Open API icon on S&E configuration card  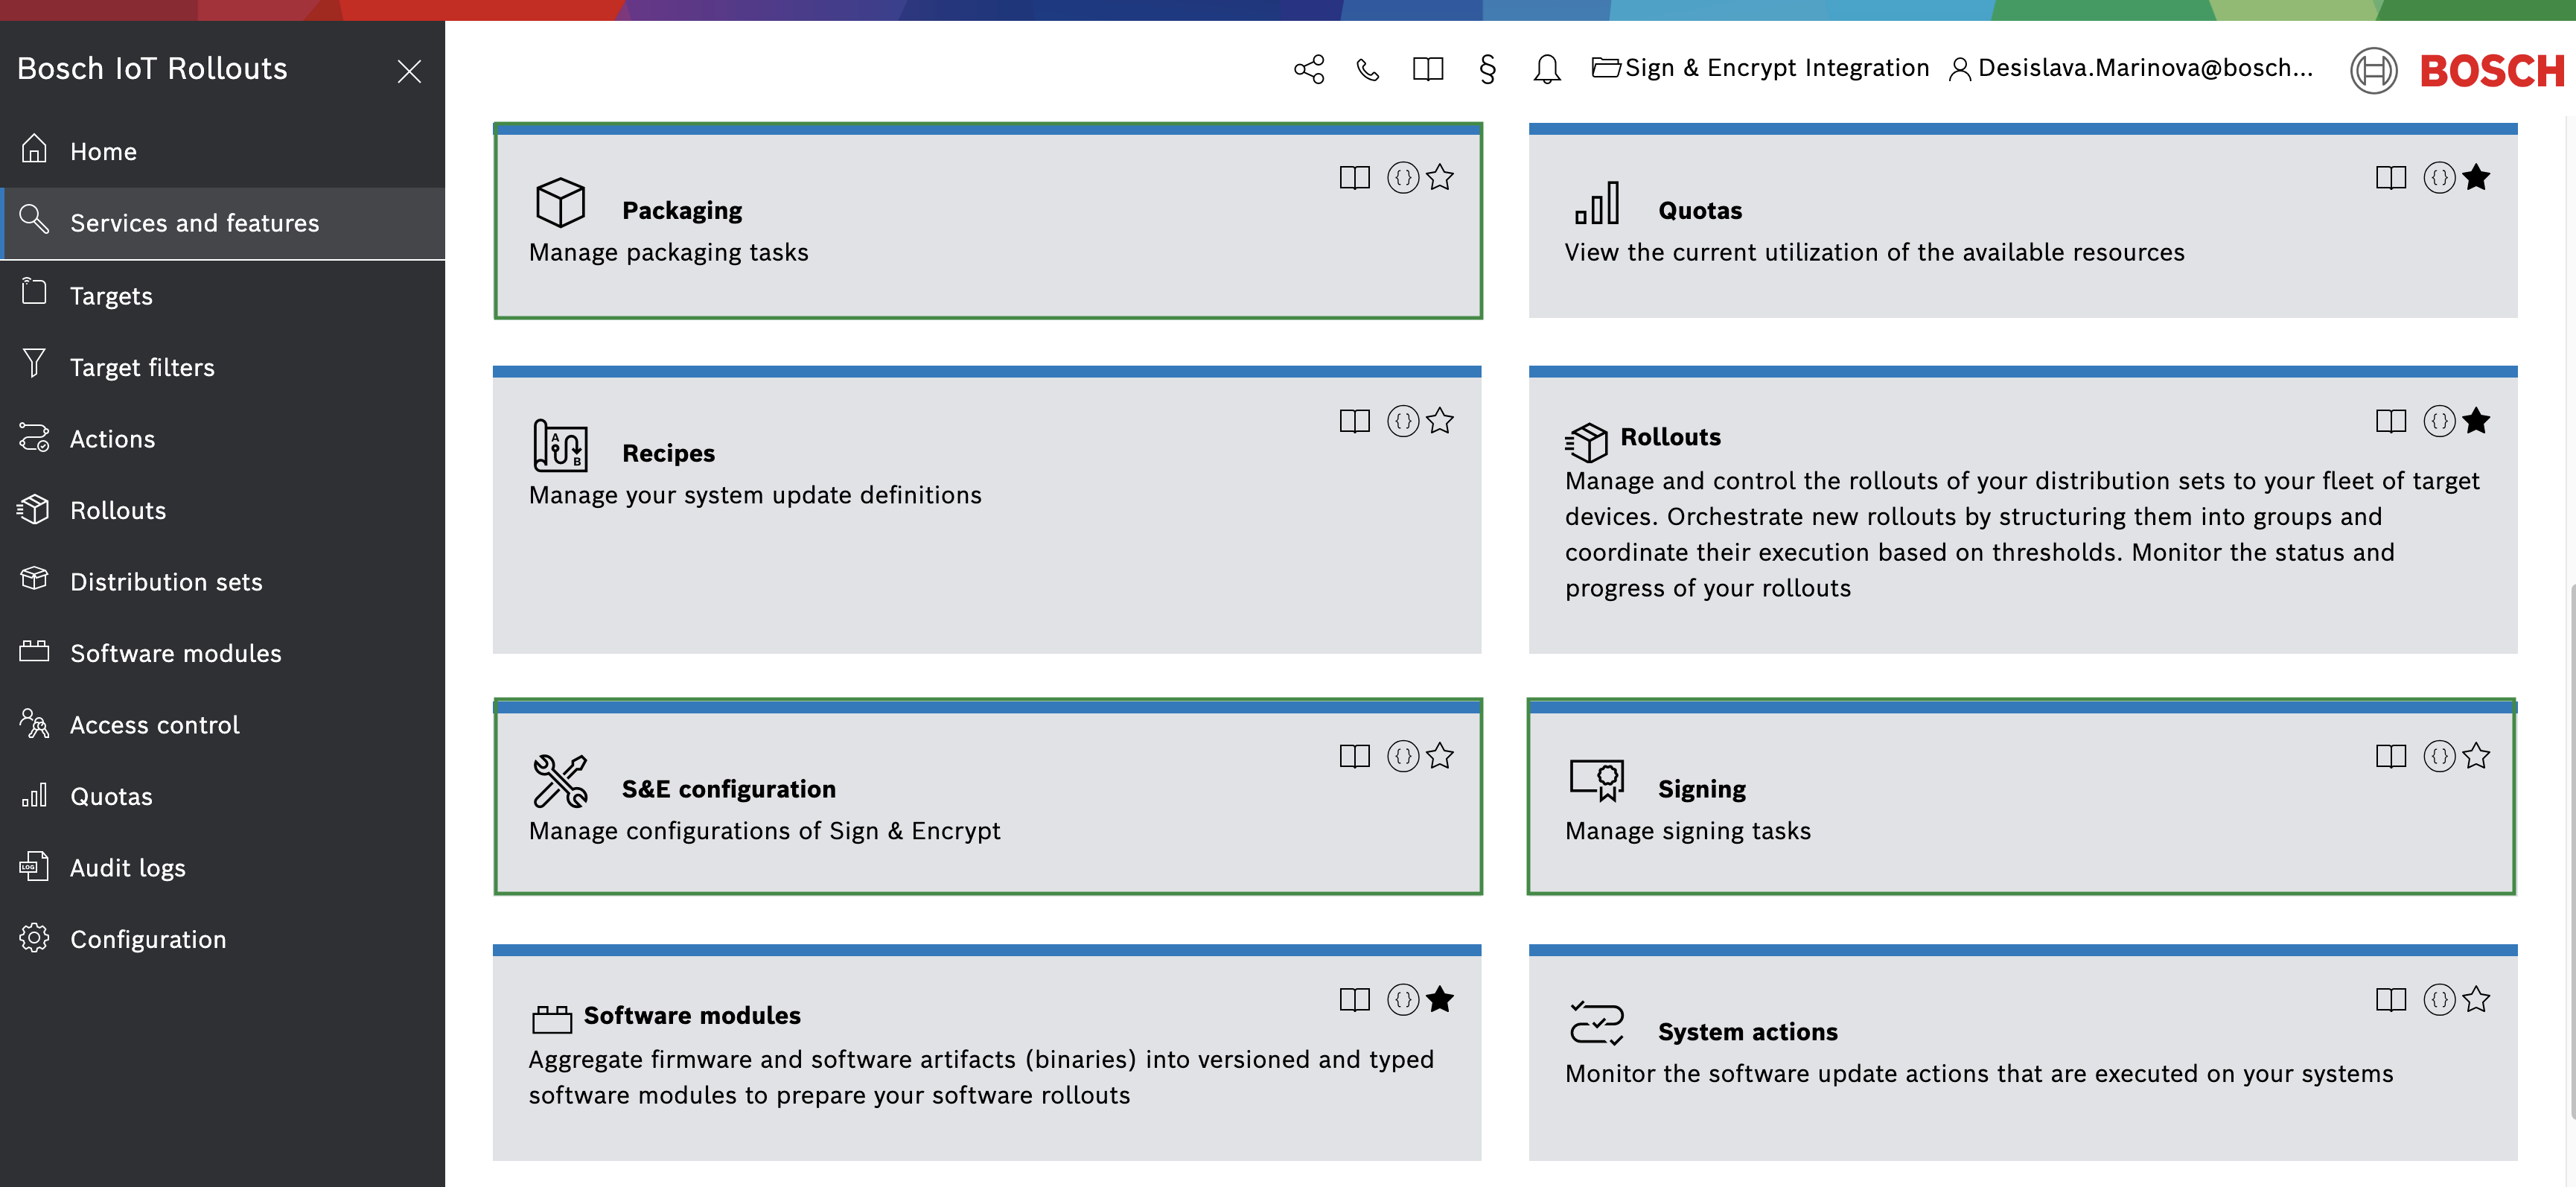(x=1403, y=756)
